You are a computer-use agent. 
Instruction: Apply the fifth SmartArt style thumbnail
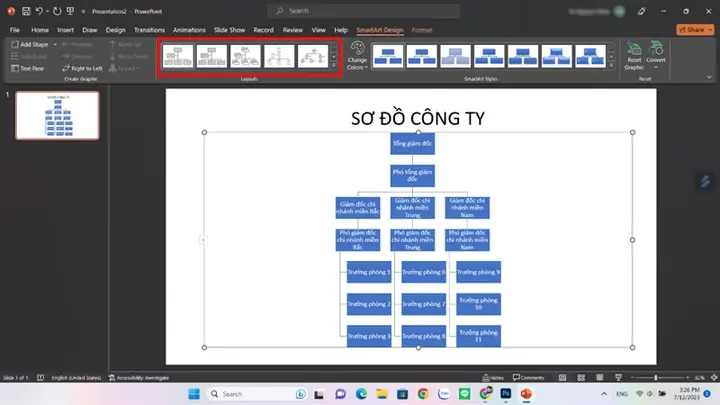click(523, 56)
